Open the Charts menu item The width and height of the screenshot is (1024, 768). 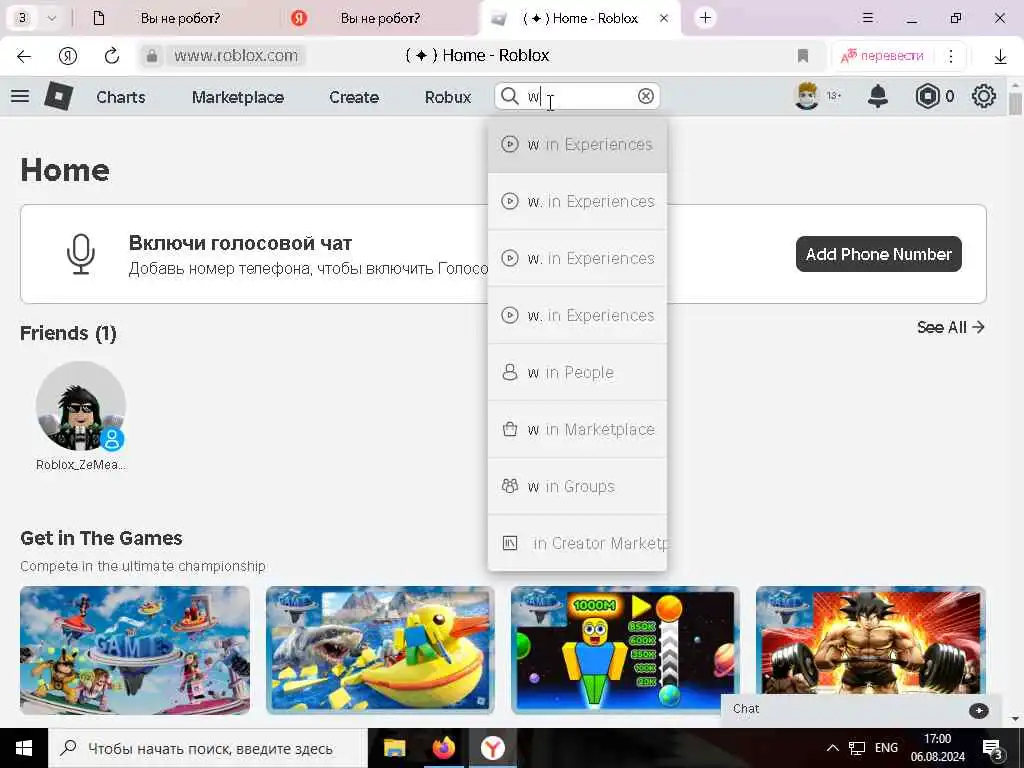click(x=121, y=97)
